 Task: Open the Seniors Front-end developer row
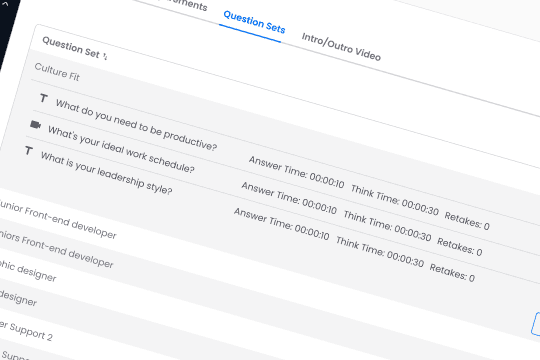(56, 249)
